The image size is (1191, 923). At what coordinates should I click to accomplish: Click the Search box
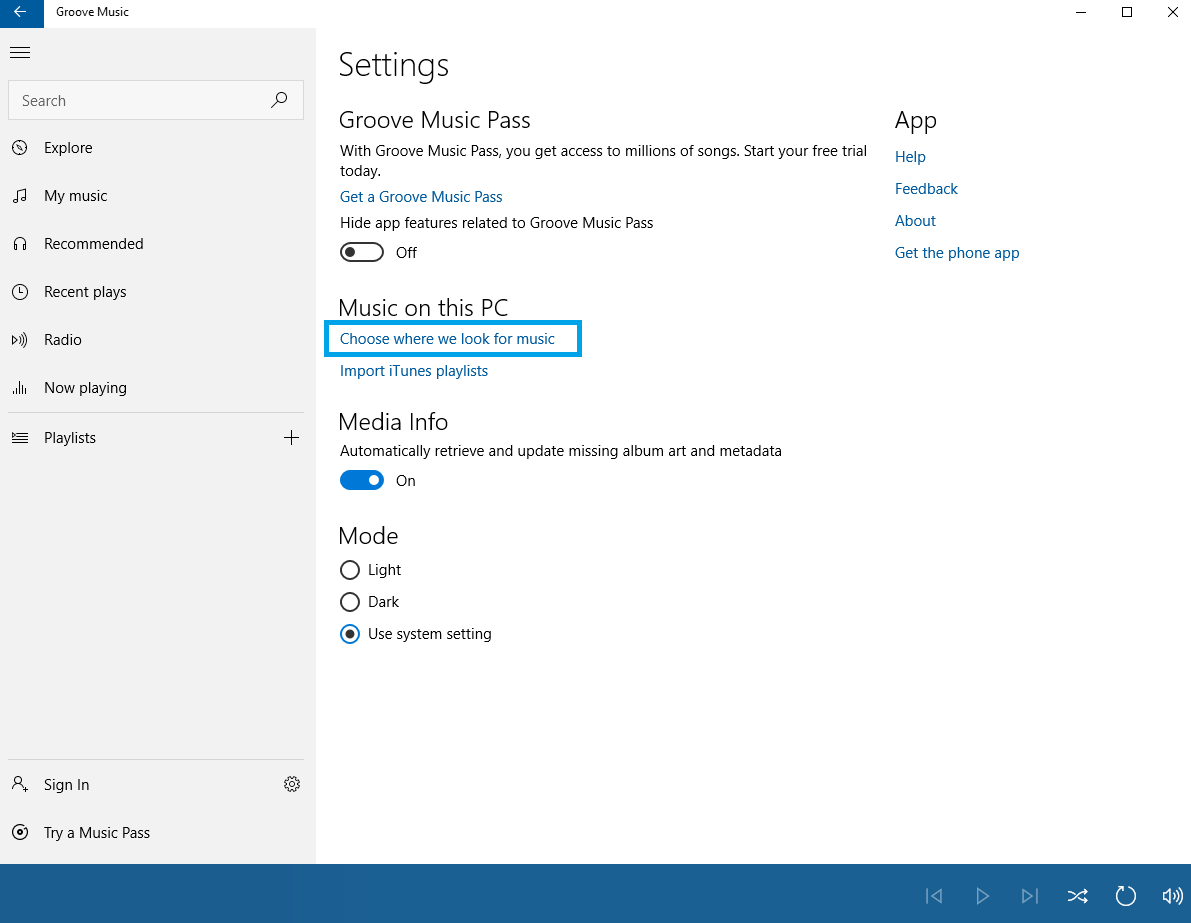(140, 100)
